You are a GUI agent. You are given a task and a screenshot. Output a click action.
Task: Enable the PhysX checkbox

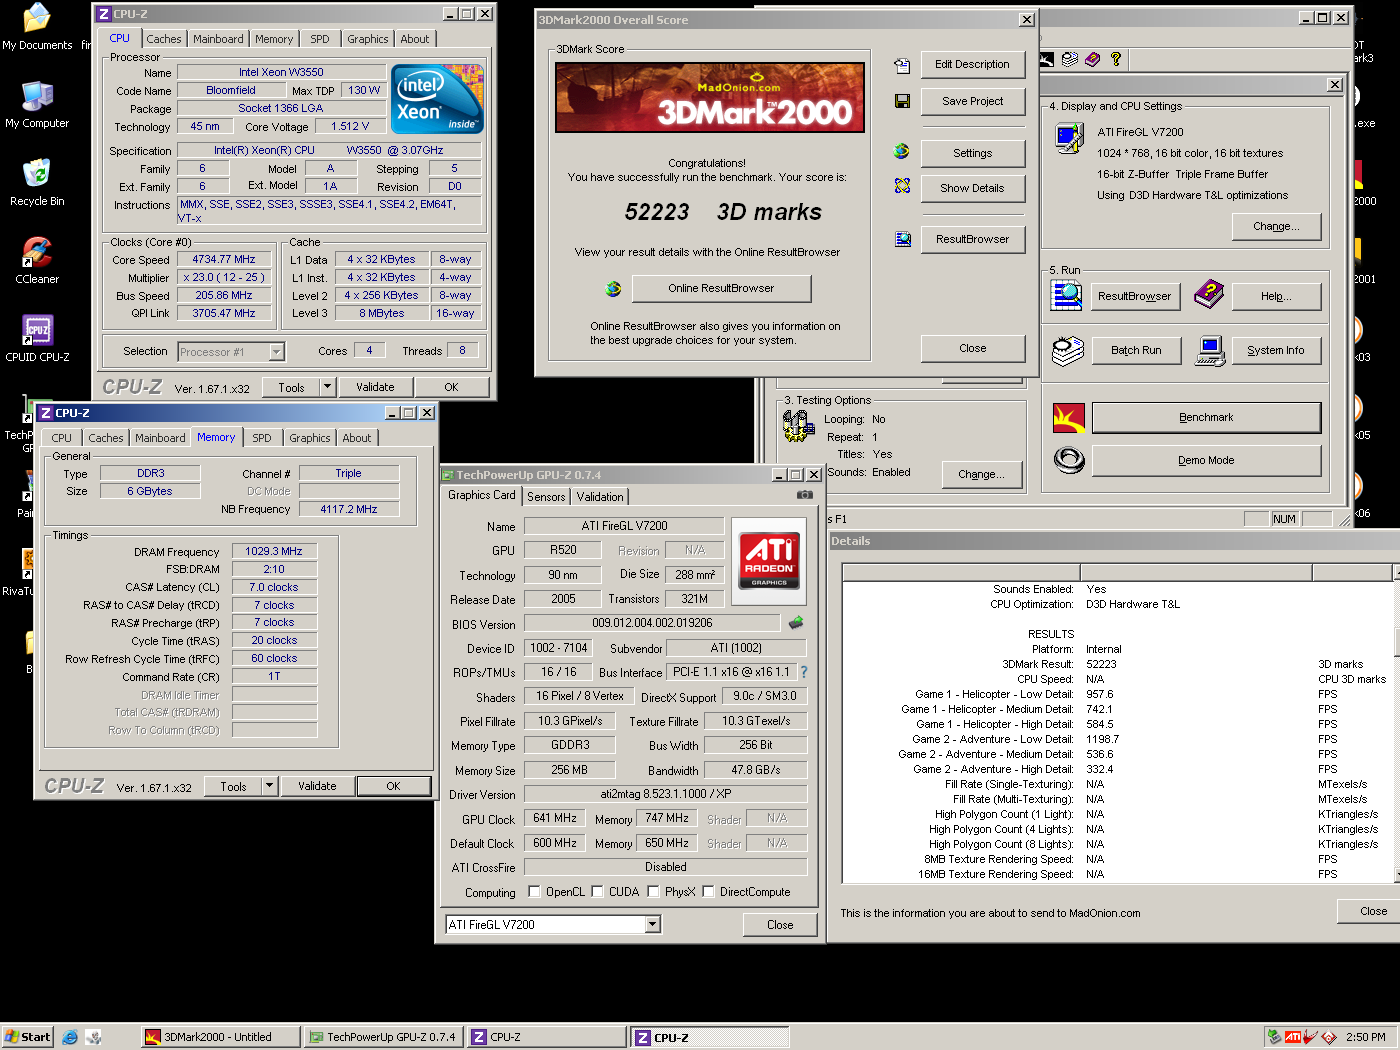click(654, 892)
